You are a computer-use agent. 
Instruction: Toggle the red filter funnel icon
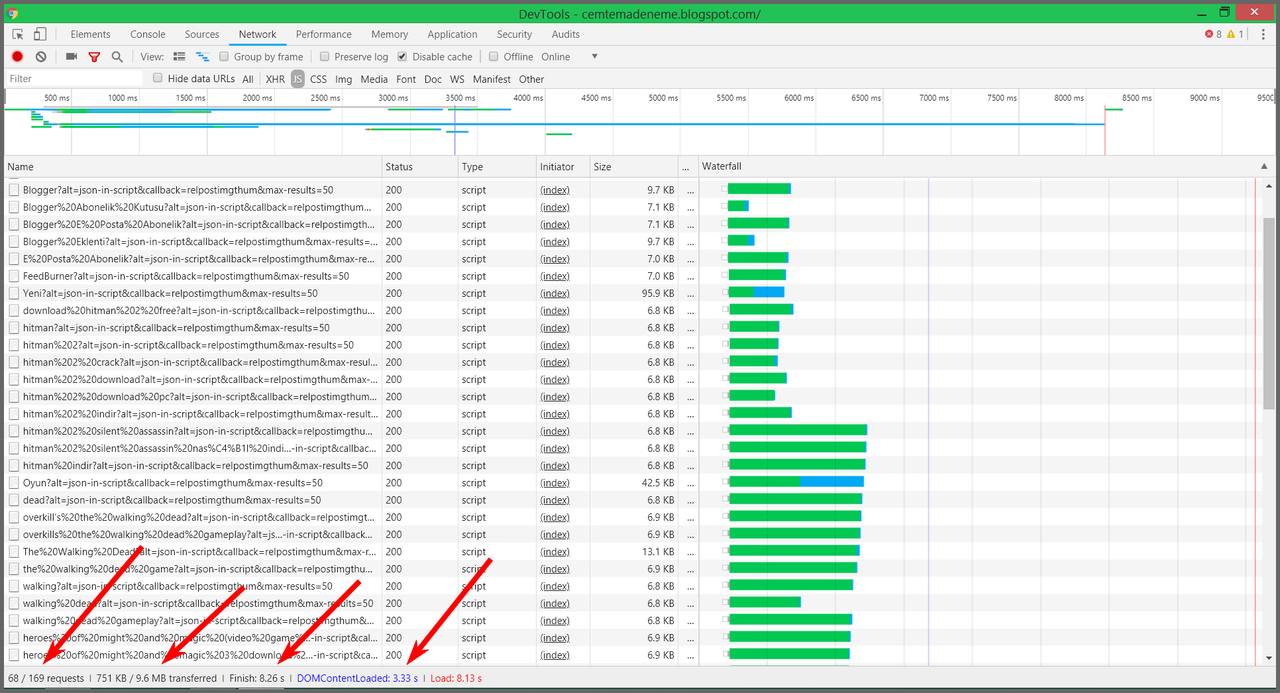click(x=94, y=57)
